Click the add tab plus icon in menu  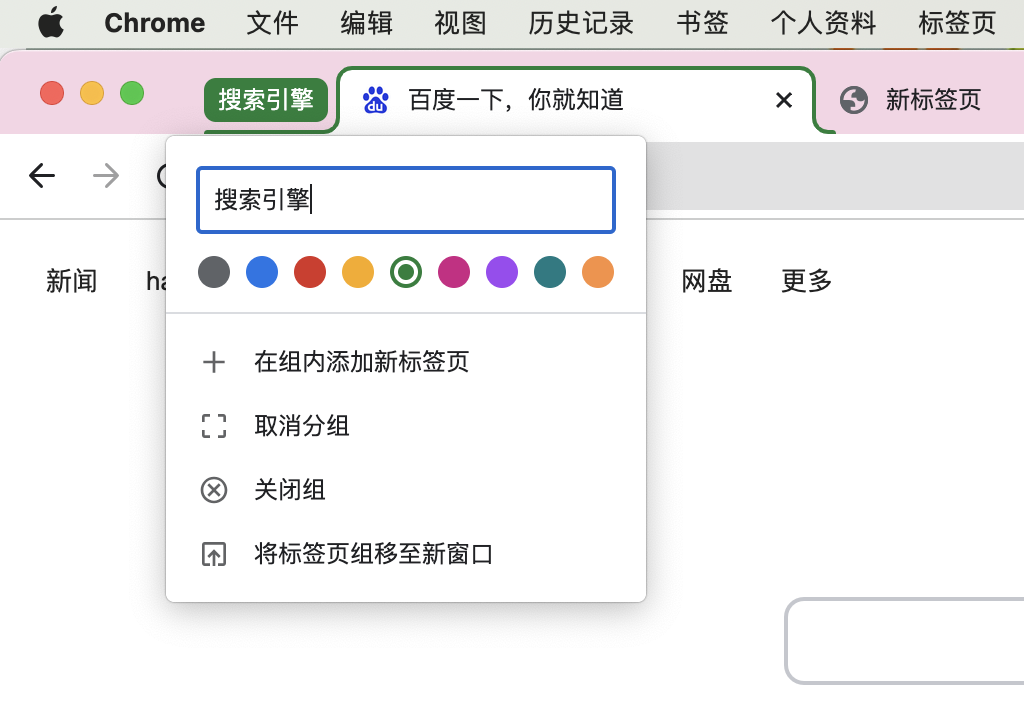(x=214, y=362)
